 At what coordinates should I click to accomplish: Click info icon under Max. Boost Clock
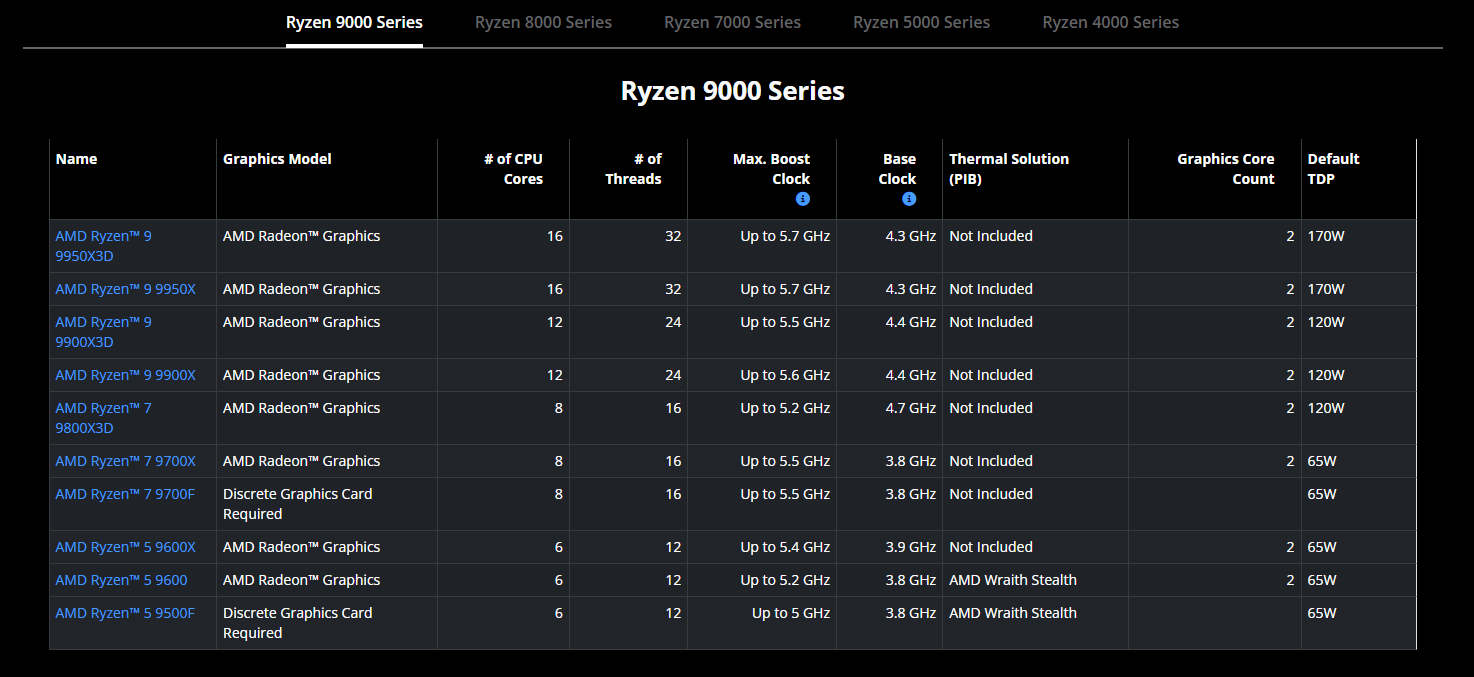[x=802, y=199]
